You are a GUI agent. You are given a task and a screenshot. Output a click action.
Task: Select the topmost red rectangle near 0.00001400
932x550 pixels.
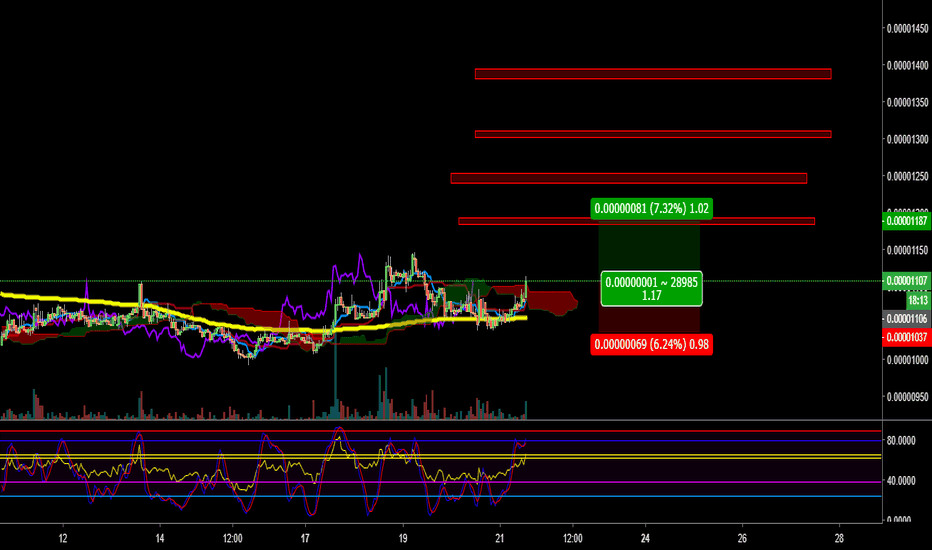653,74
